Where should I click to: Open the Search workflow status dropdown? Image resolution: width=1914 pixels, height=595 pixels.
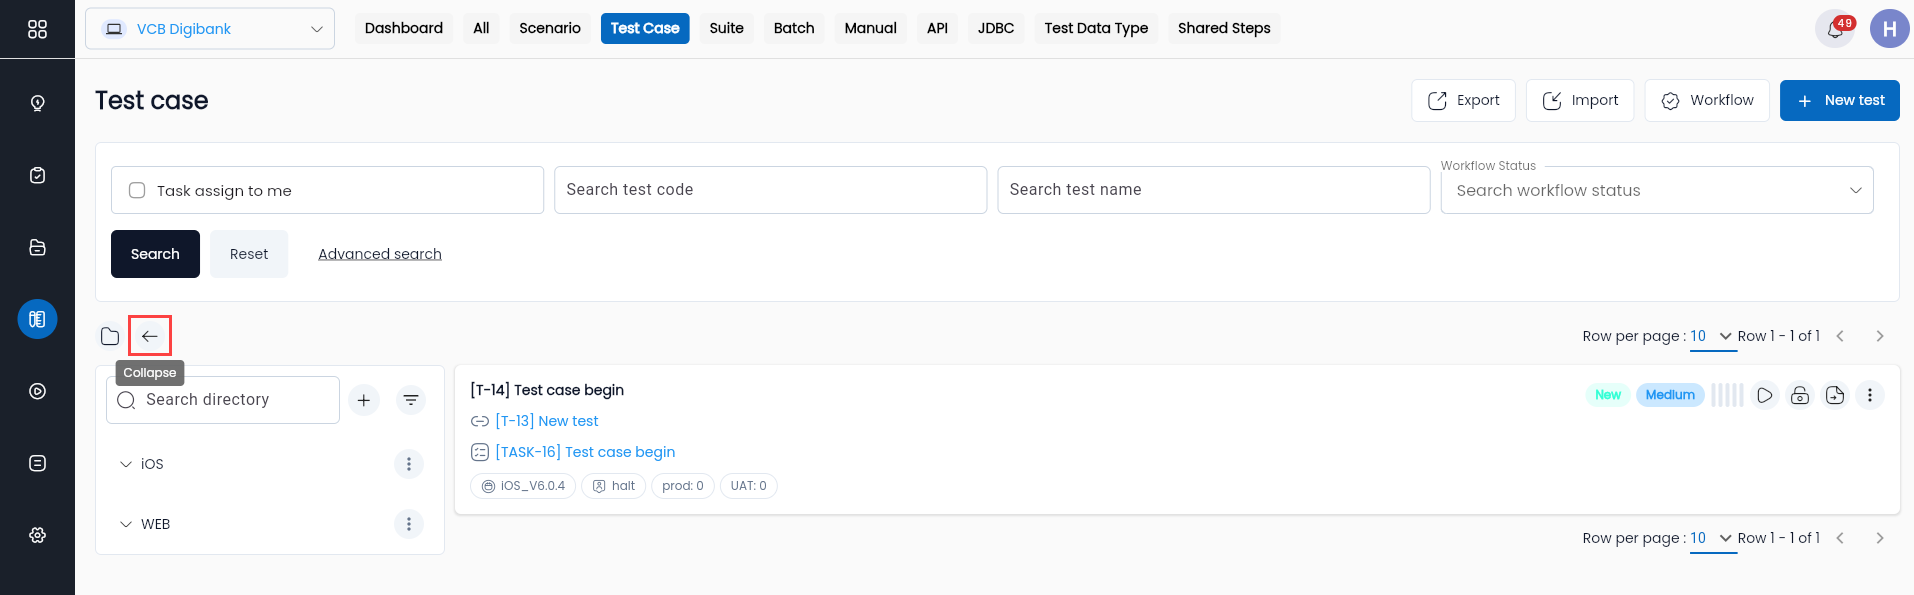point(1657,190)
